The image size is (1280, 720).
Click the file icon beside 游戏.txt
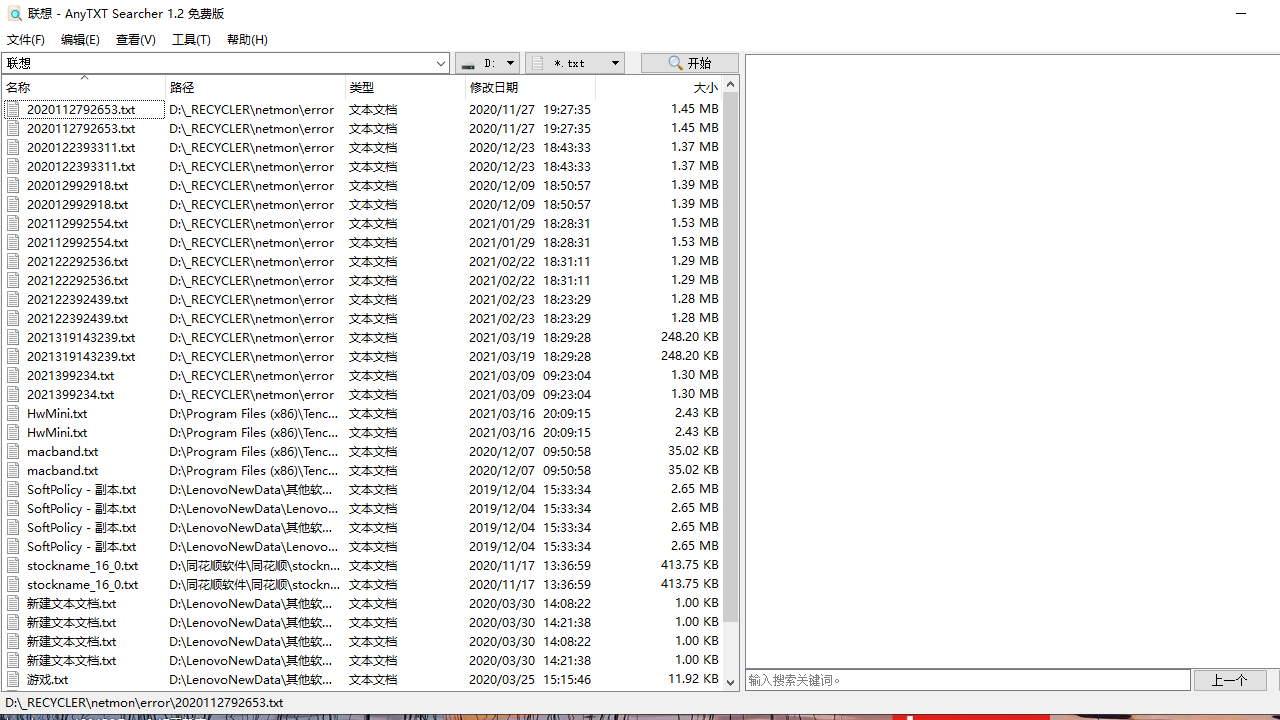12,679
